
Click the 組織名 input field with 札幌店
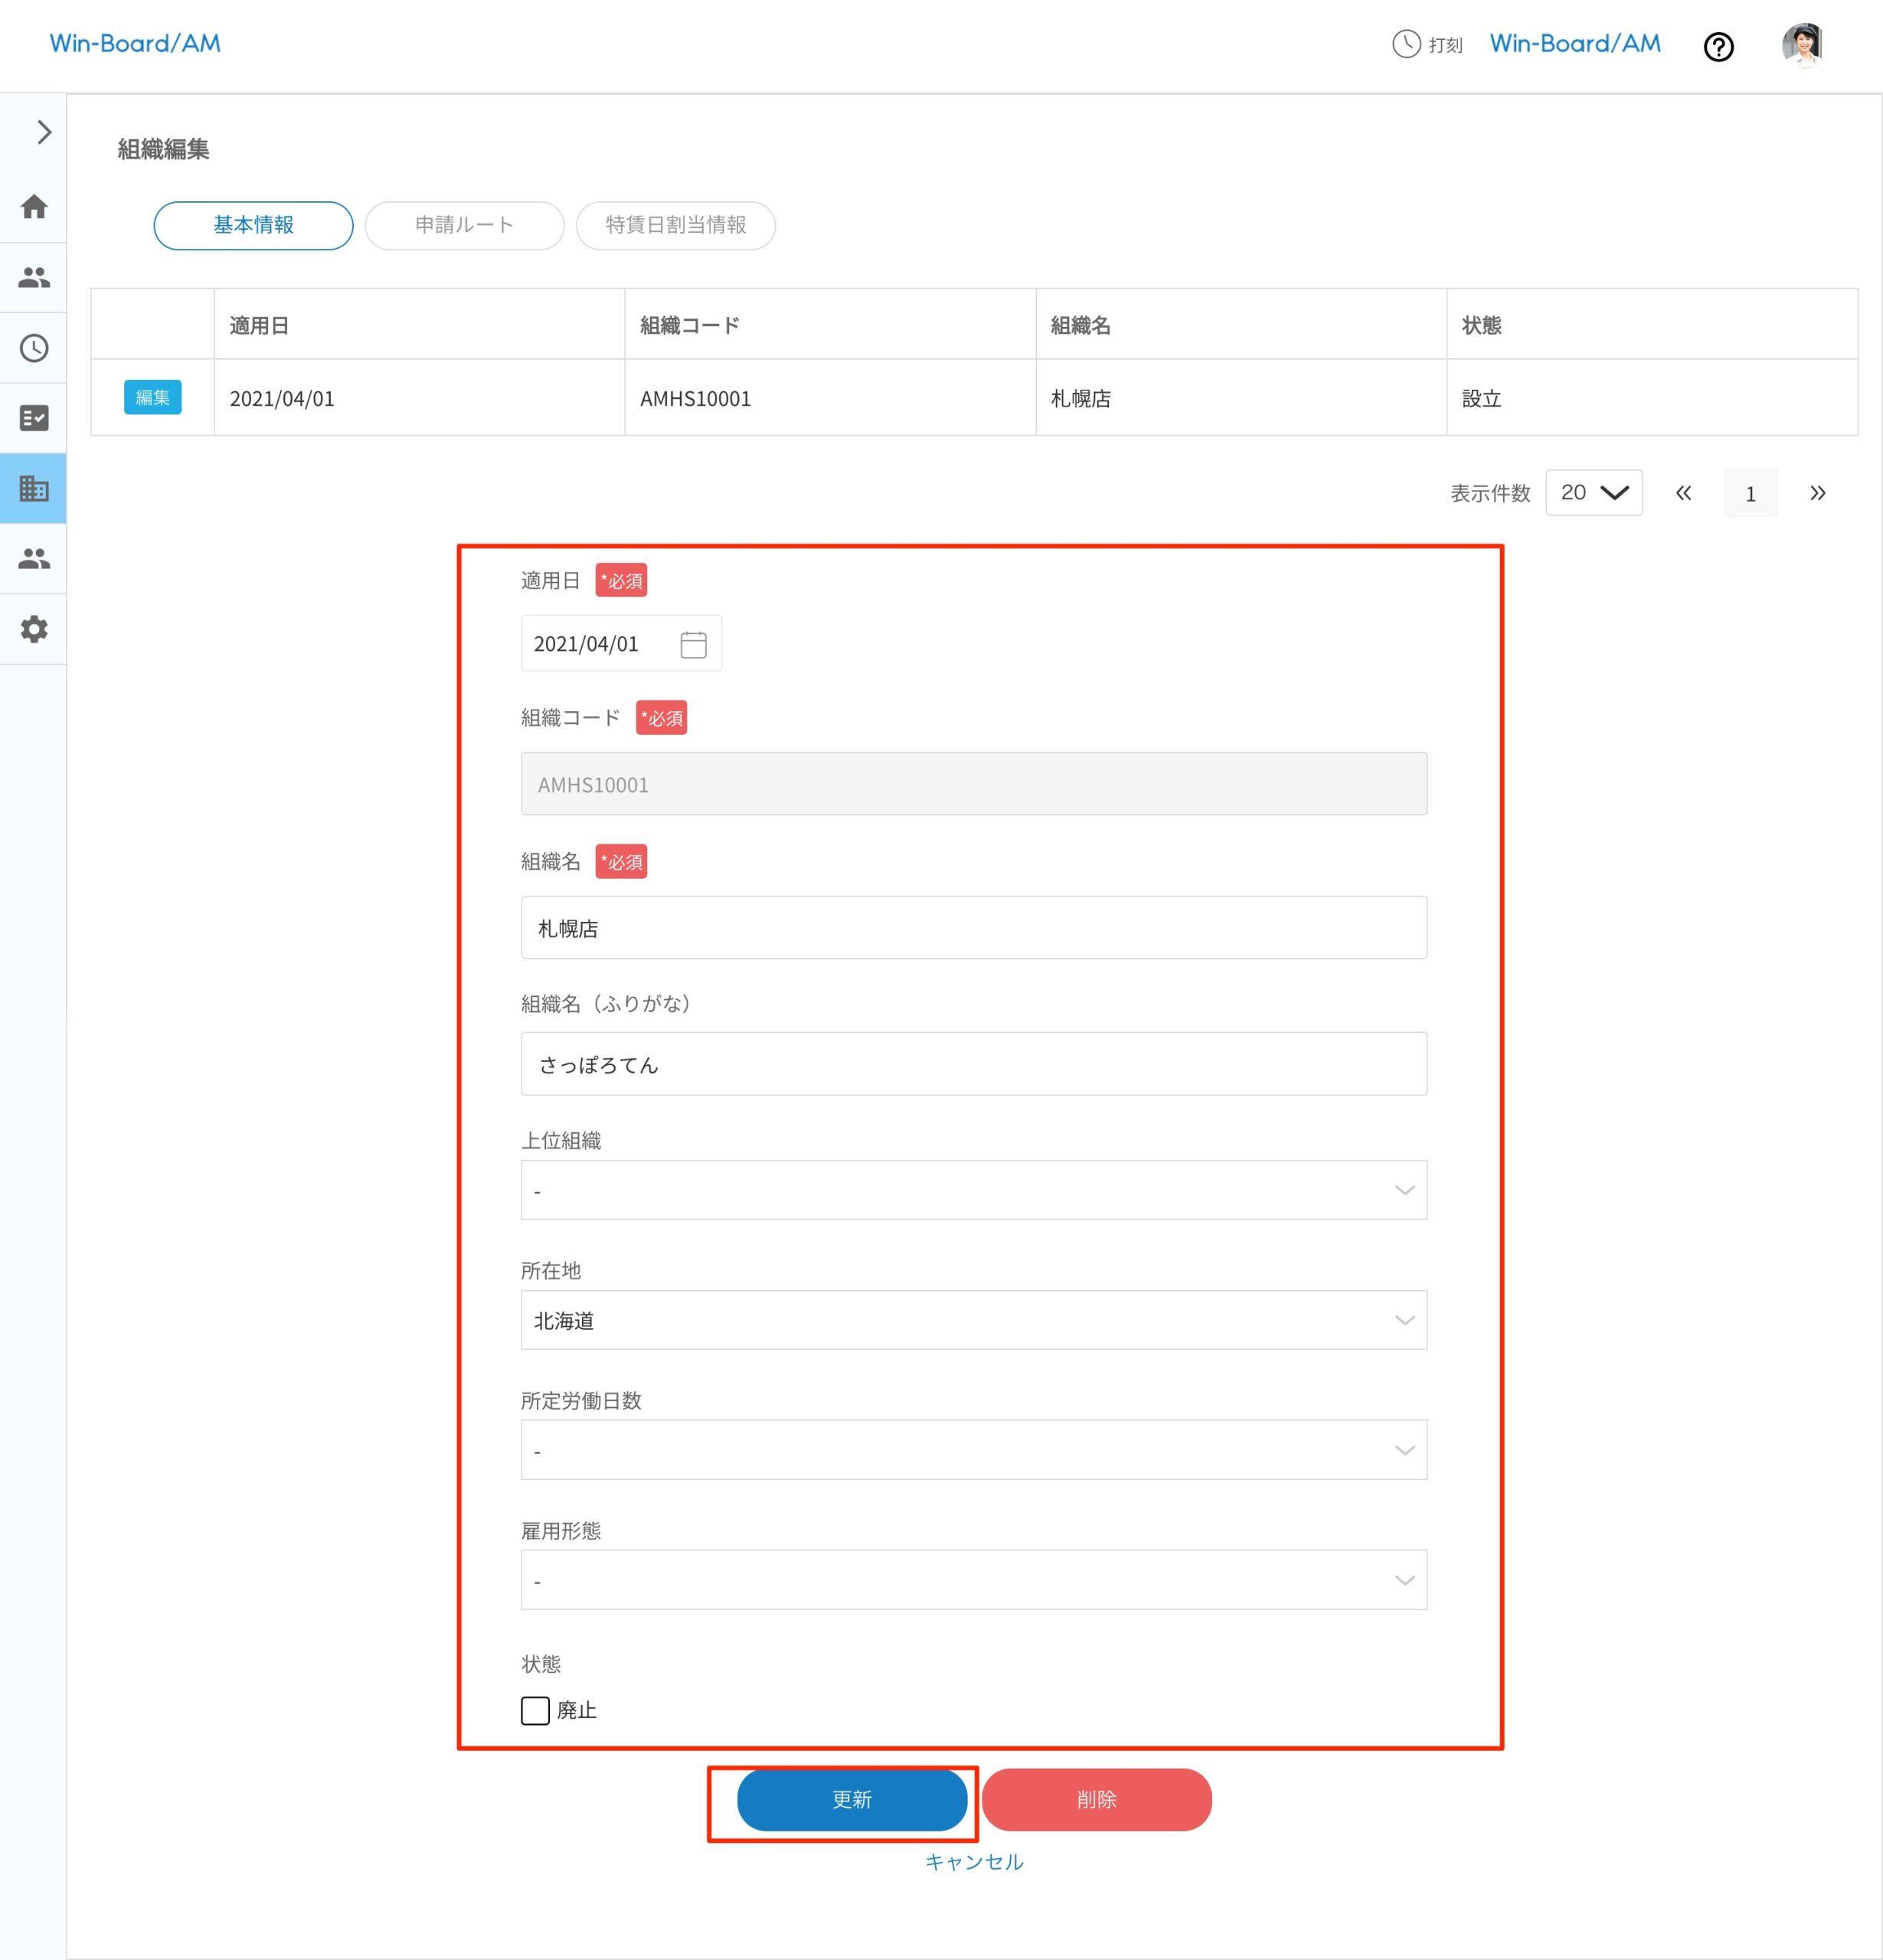pyautogui.click(x=973, y=928)
